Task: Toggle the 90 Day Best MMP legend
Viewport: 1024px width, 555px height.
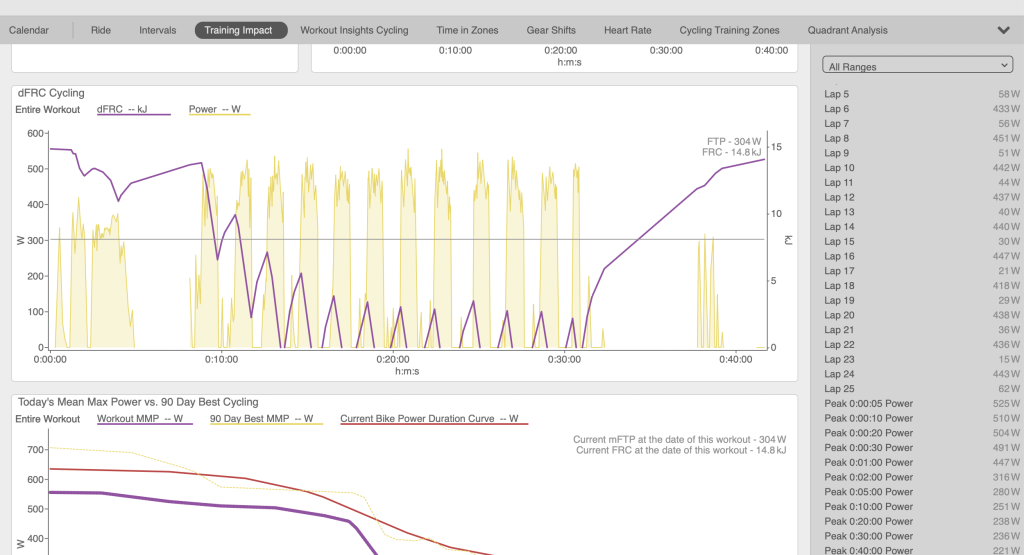Action: [x=266, y=419]
